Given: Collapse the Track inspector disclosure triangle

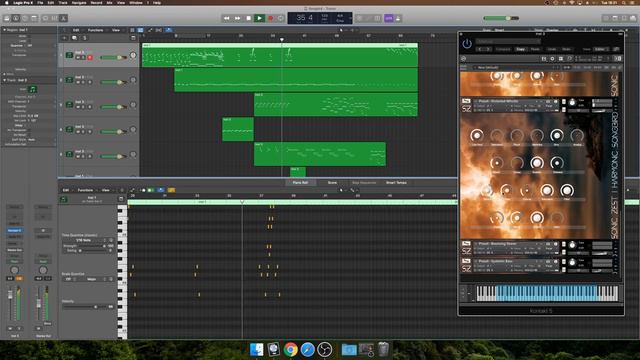Looking at the screenshot, I should [4, 80].
